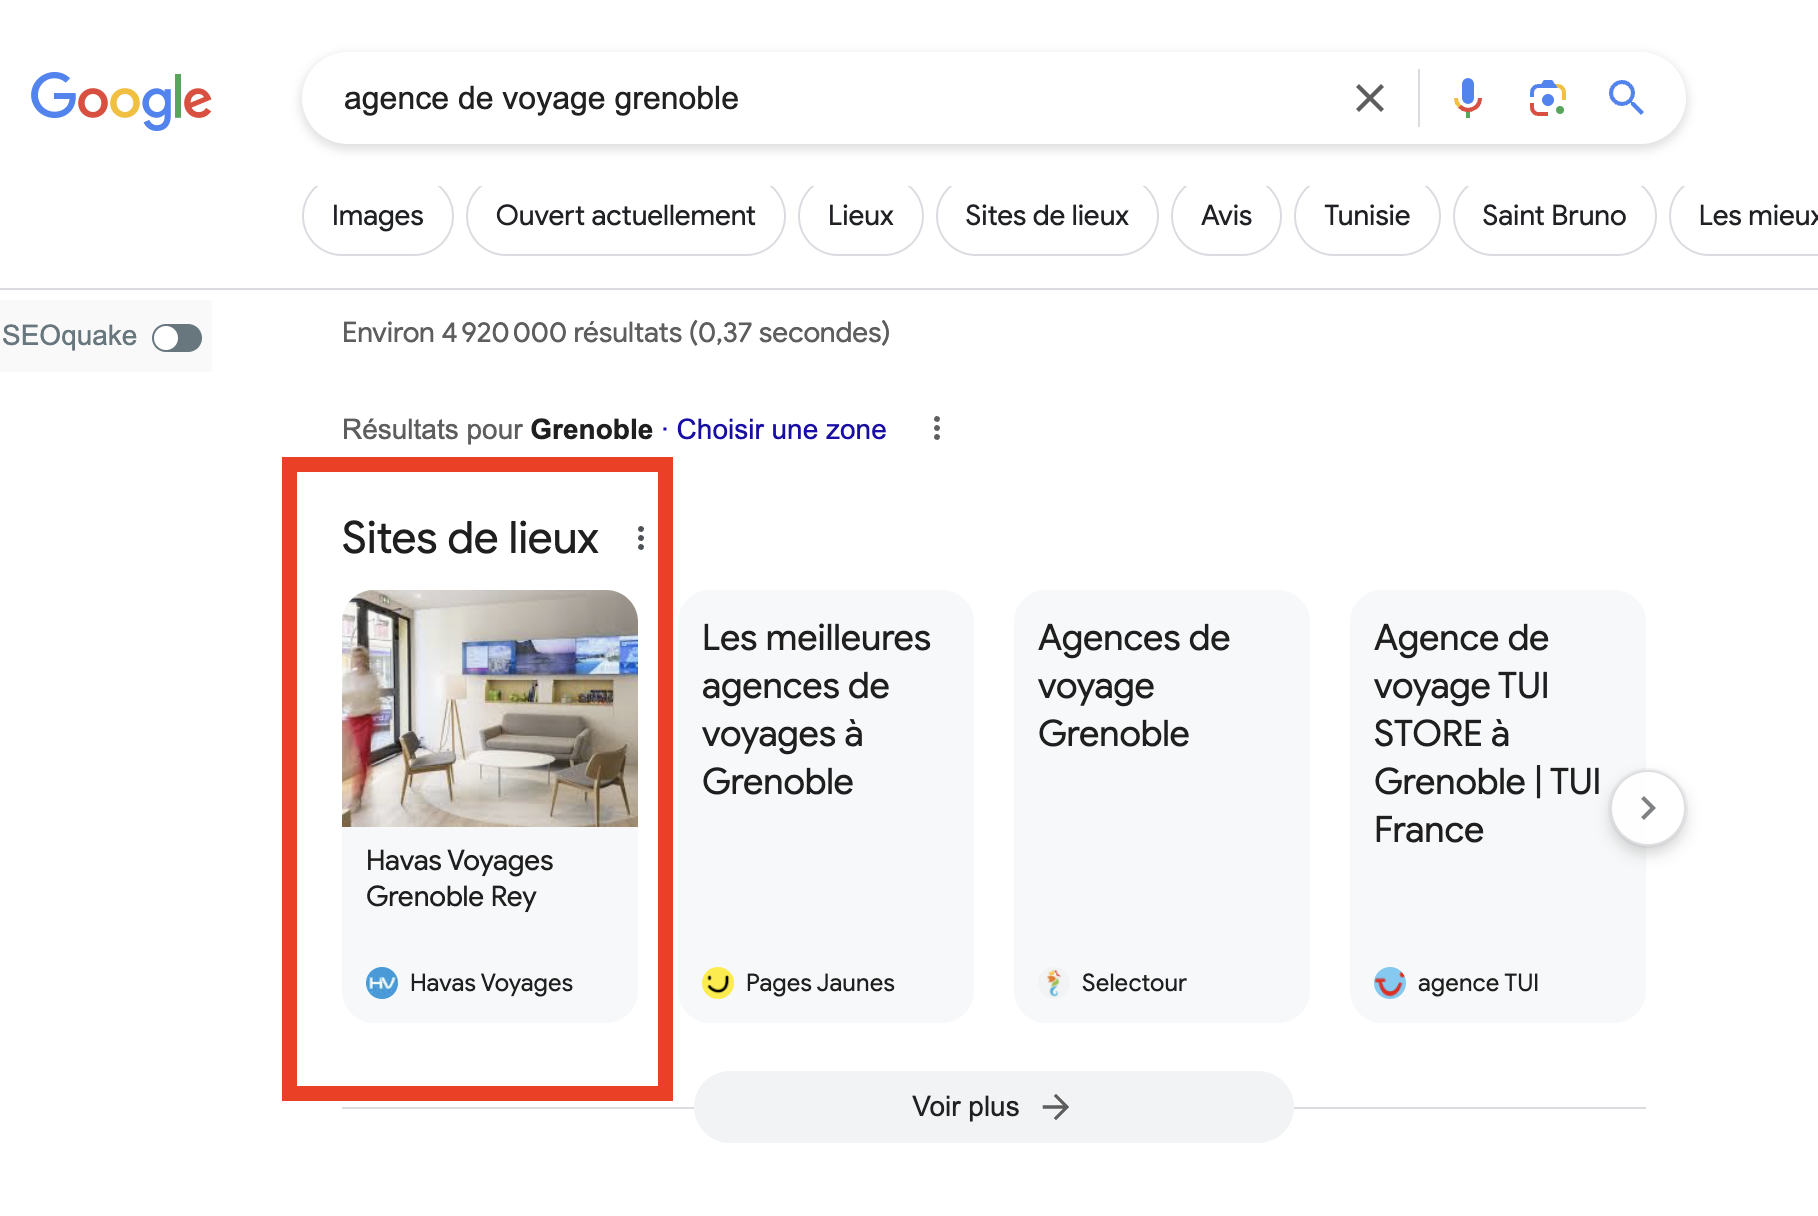The width and height of the screenshot is (1818, 1216).
Task: Open more options beside Choisir une zone
Action: point(936,429)
